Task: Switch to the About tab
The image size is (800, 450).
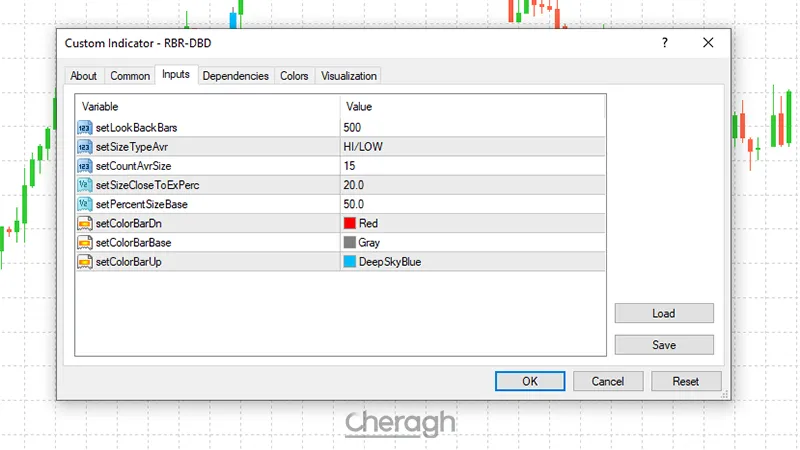Action: (x=84, y=76)
